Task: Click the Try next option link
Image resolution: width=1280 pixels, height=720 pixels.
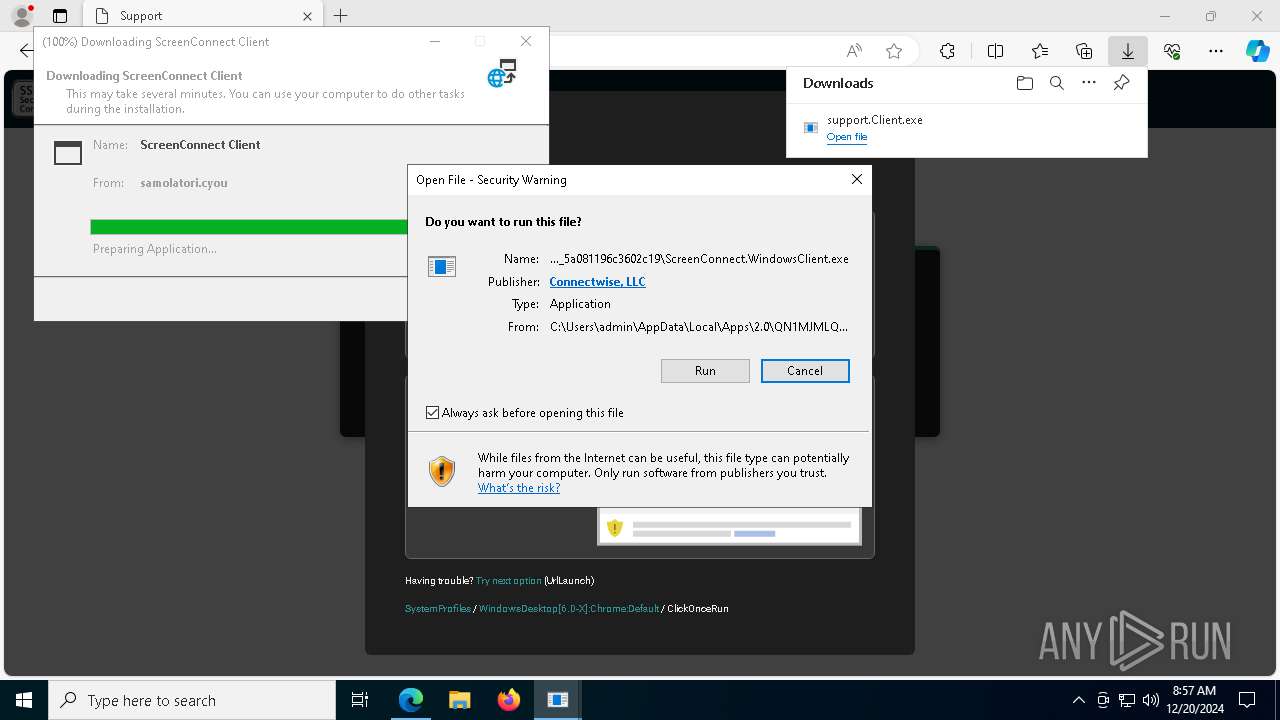Action: point(508,581)
